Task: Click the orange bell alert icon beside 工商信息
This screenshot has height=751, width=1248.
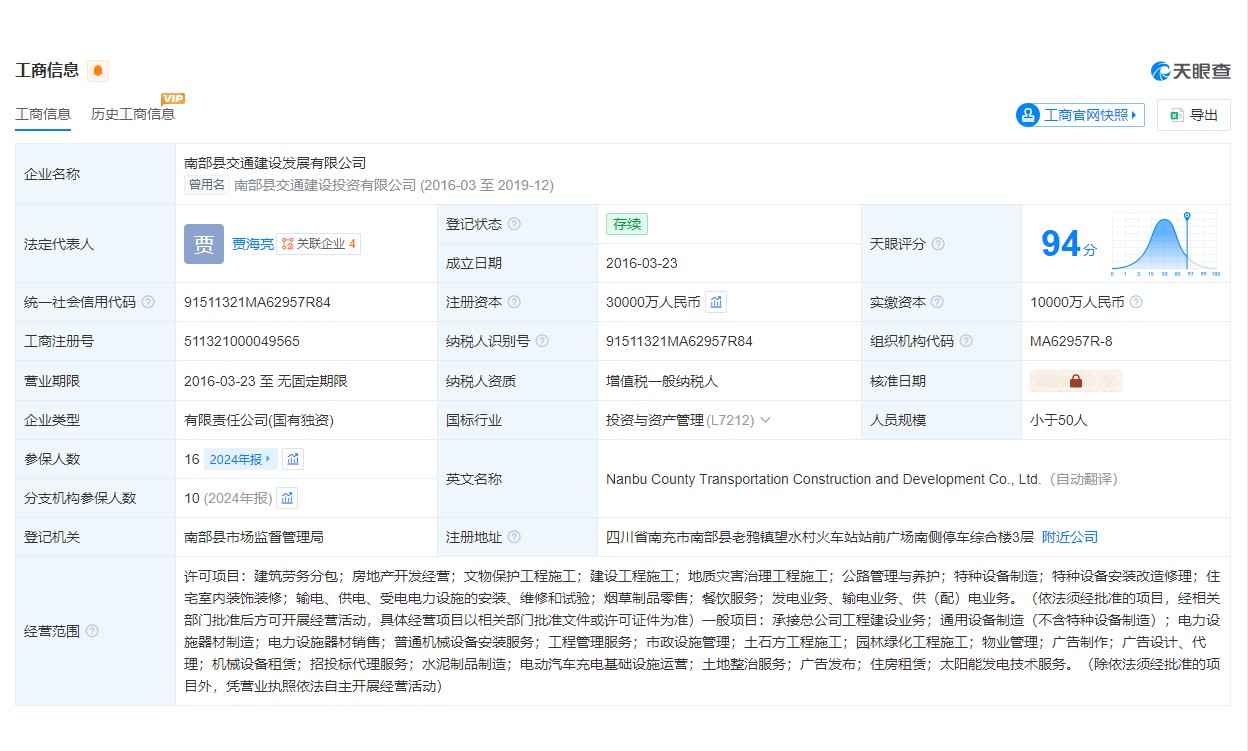Action: click(x=97, y=71)
